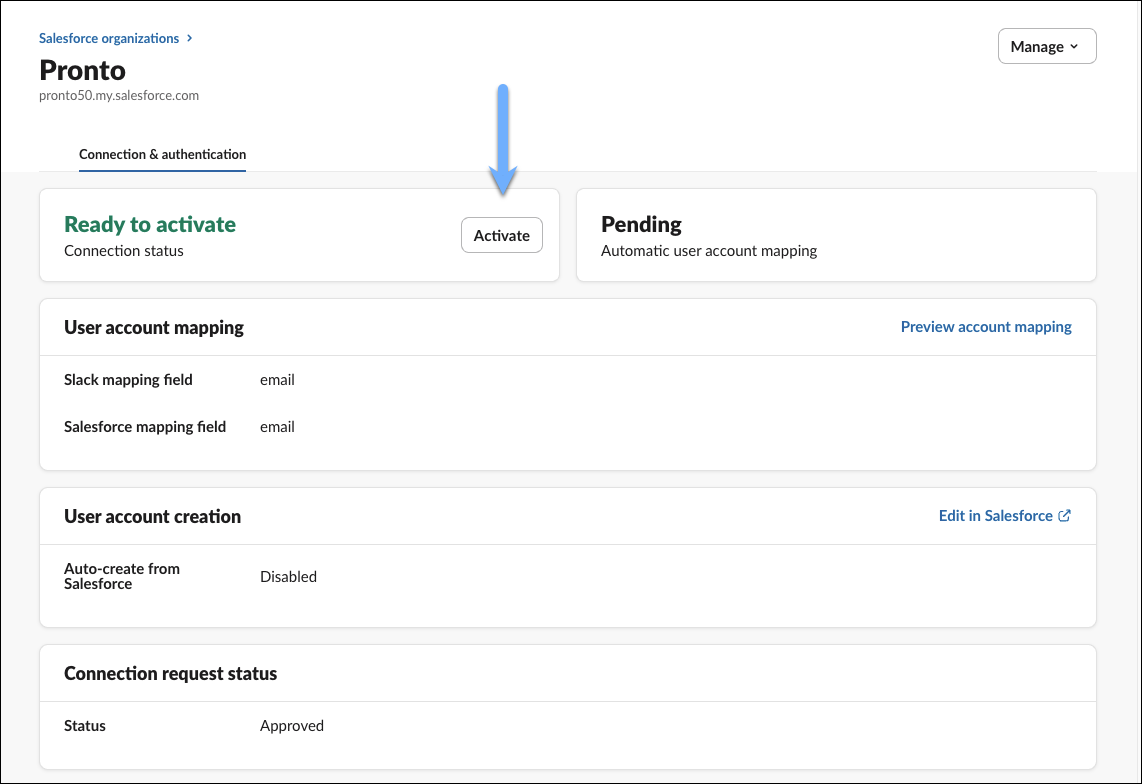This screenshot has height=784, width=1142.
Task: Activate the Salesforce connection
Action: click(501, 235)
